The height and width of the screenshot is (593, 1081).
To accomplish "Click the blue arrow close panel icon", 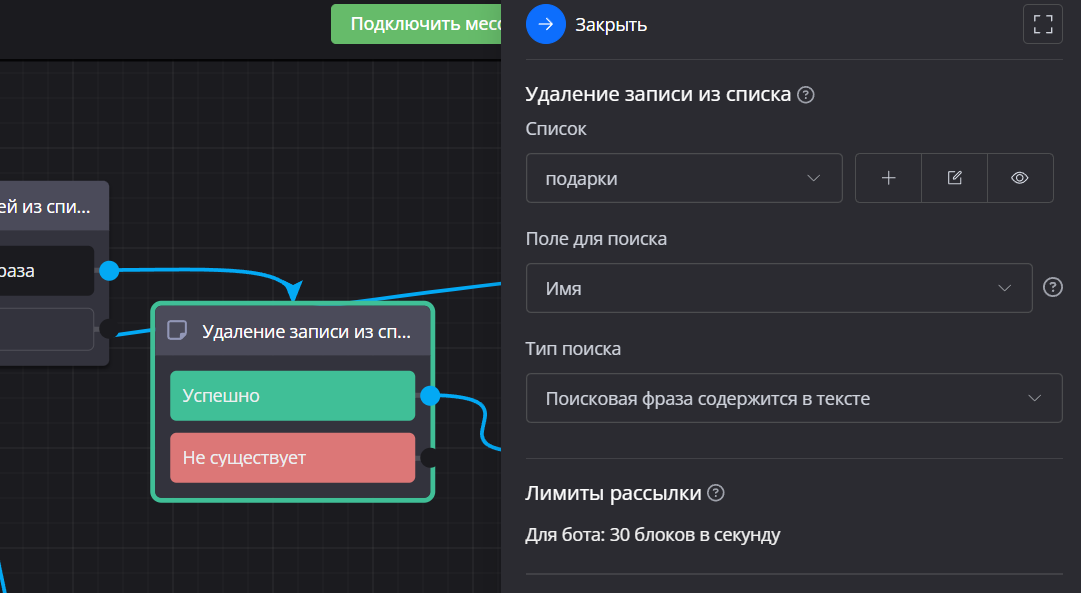I will tap(545, 24).
